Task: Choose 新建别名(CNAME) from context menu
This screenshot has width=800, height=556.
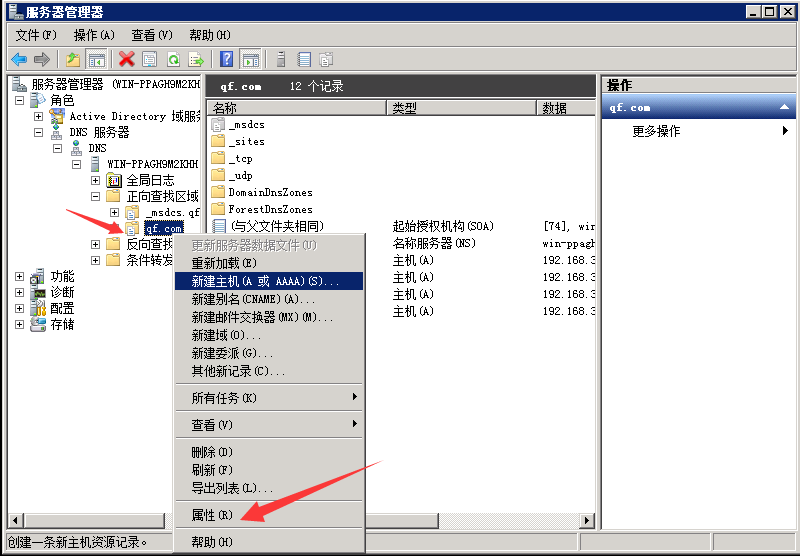Action: tap(269, 299)
